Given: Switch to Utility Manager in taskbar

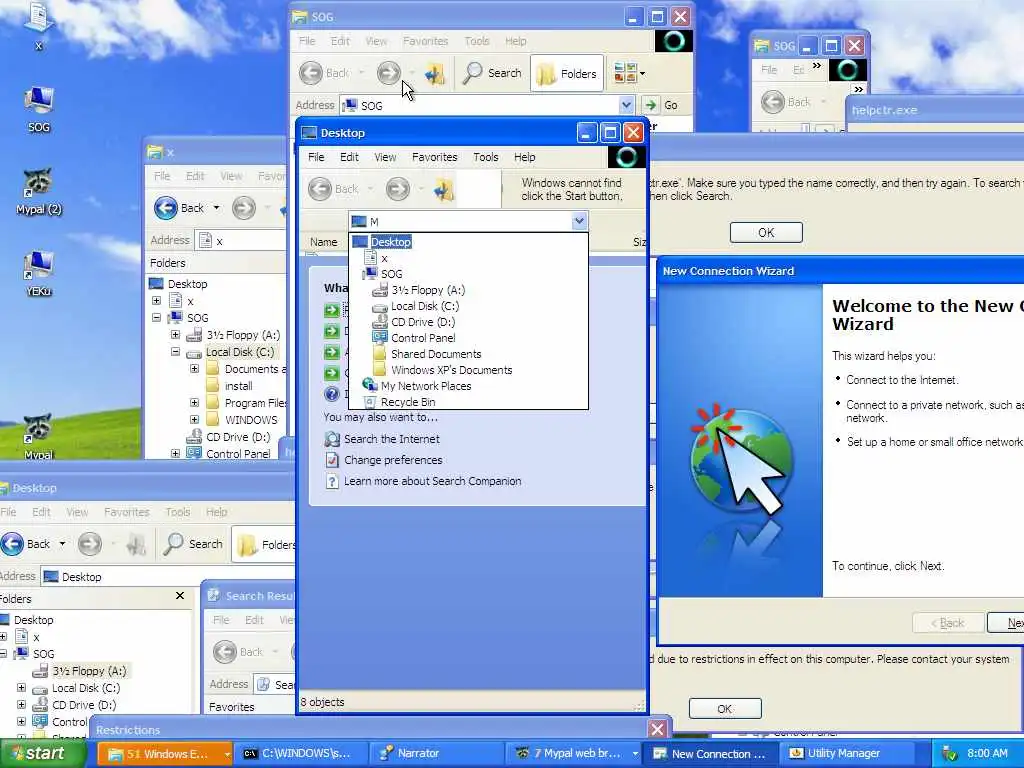Looking at the screenshot, I should pos(846,754).
